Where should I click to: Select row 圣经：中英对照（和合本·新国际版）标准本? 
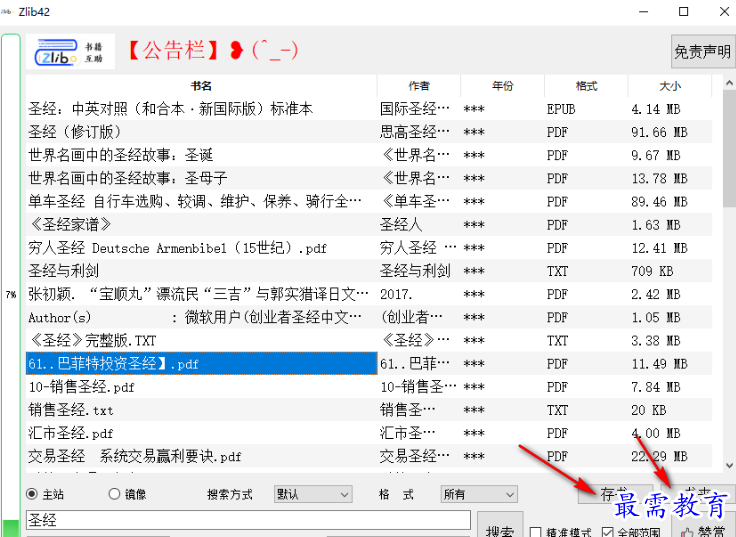[x=369, y=109]
